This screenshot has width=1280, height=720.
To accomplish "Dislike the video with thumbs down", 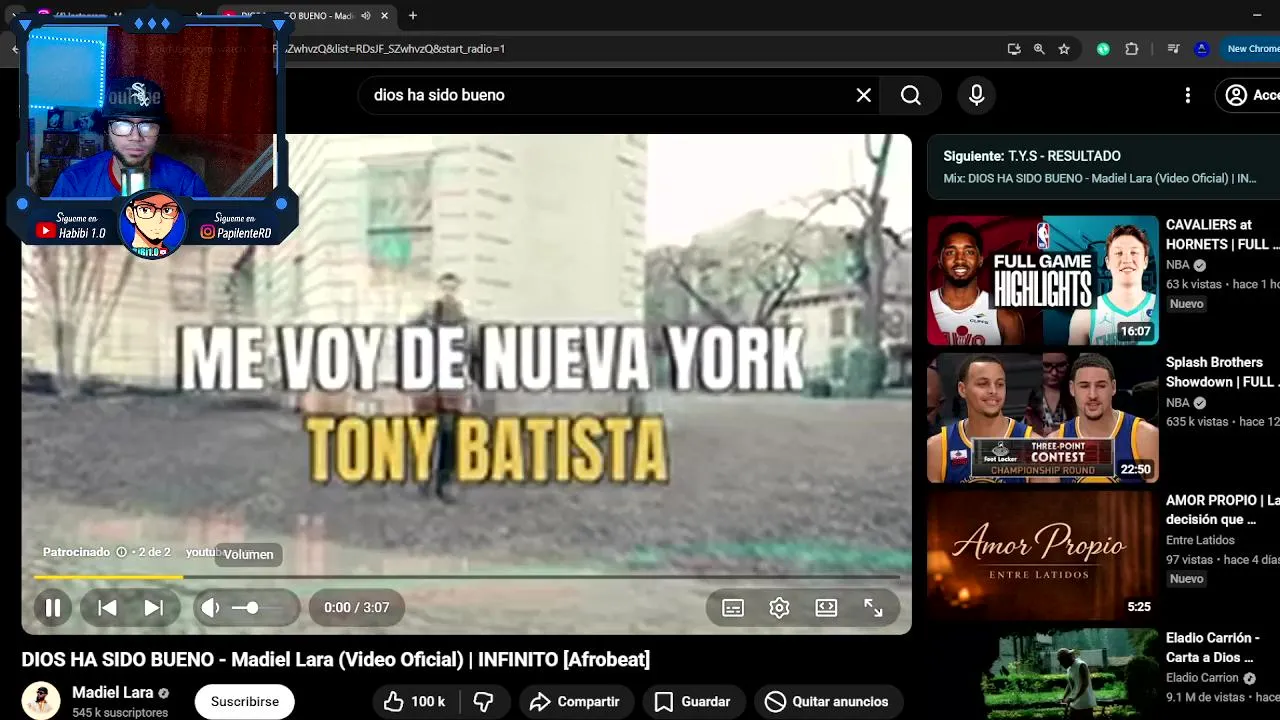I will pyautogui.click(x=483, y=701).
